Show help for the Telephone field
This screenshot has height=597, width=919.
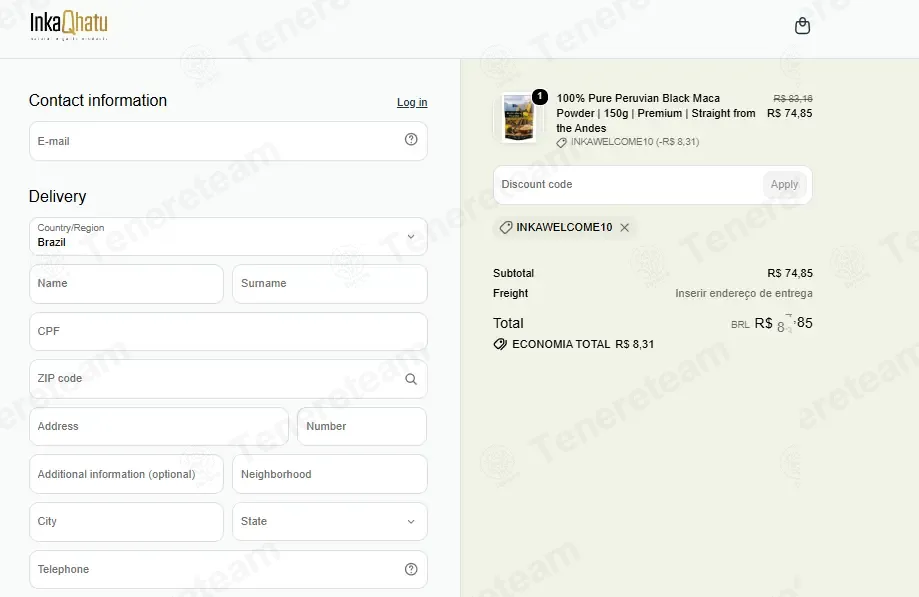411,569
